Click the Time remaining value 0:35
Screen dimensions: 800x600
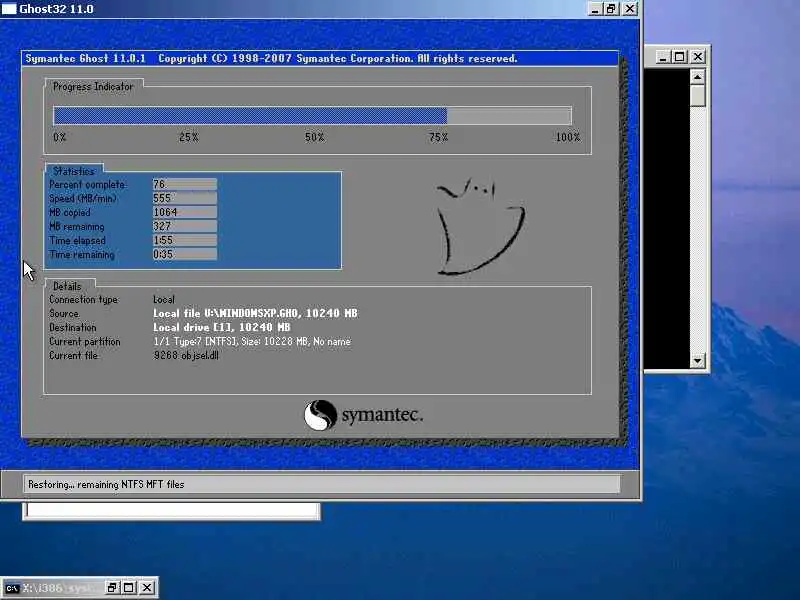pos(184,254)
